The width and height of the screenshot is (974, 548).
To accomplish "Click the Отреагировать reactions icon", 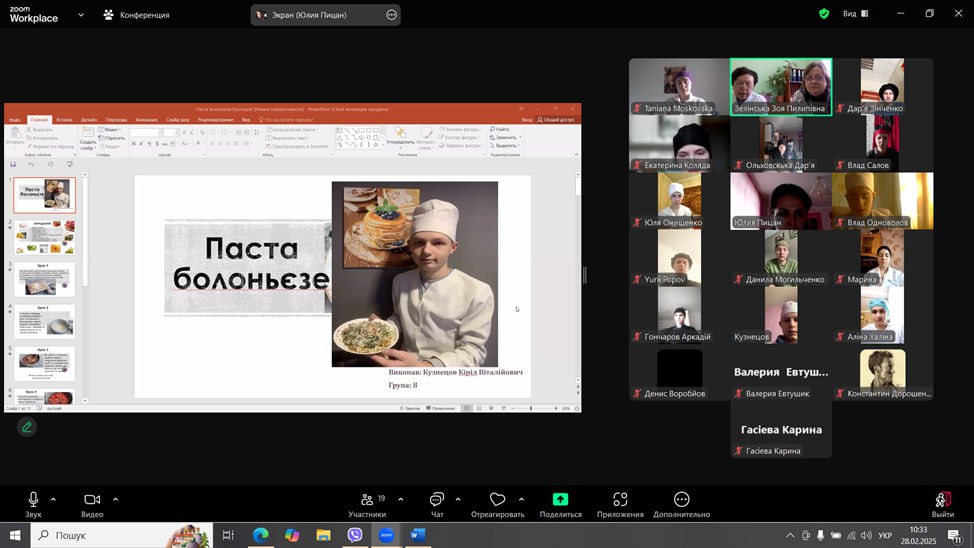I will pyautogui.click(x=497, y=500).
